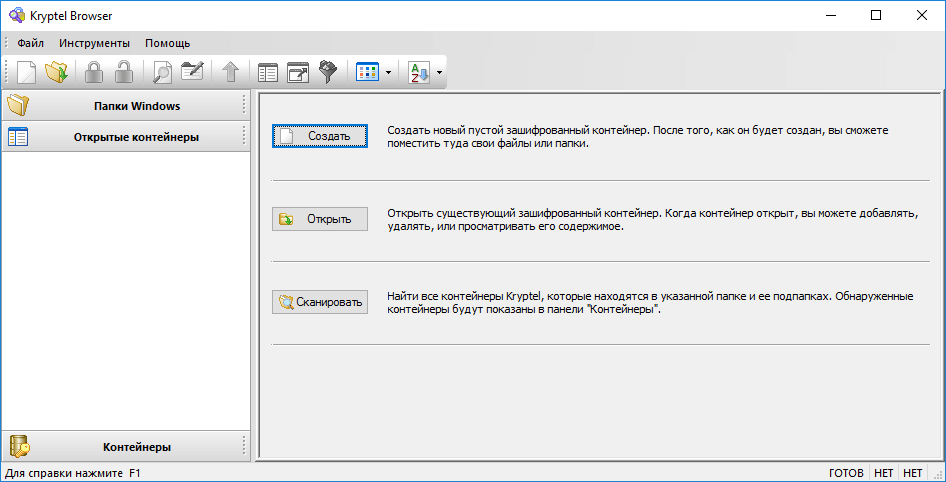Open the Помощь menu
The height and width of the screenshot is (482, 946).
[x=168, y=43]
